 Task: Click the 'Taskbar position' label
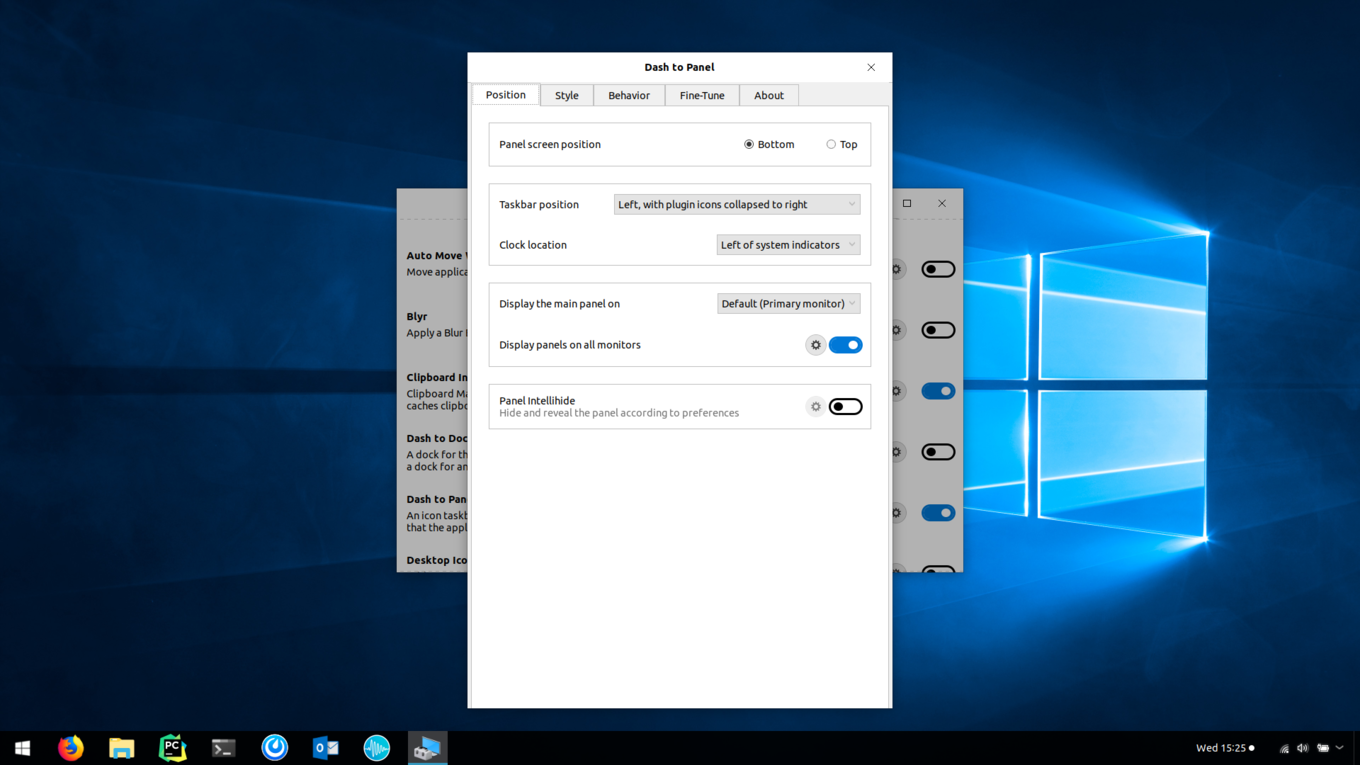(539, 204)
